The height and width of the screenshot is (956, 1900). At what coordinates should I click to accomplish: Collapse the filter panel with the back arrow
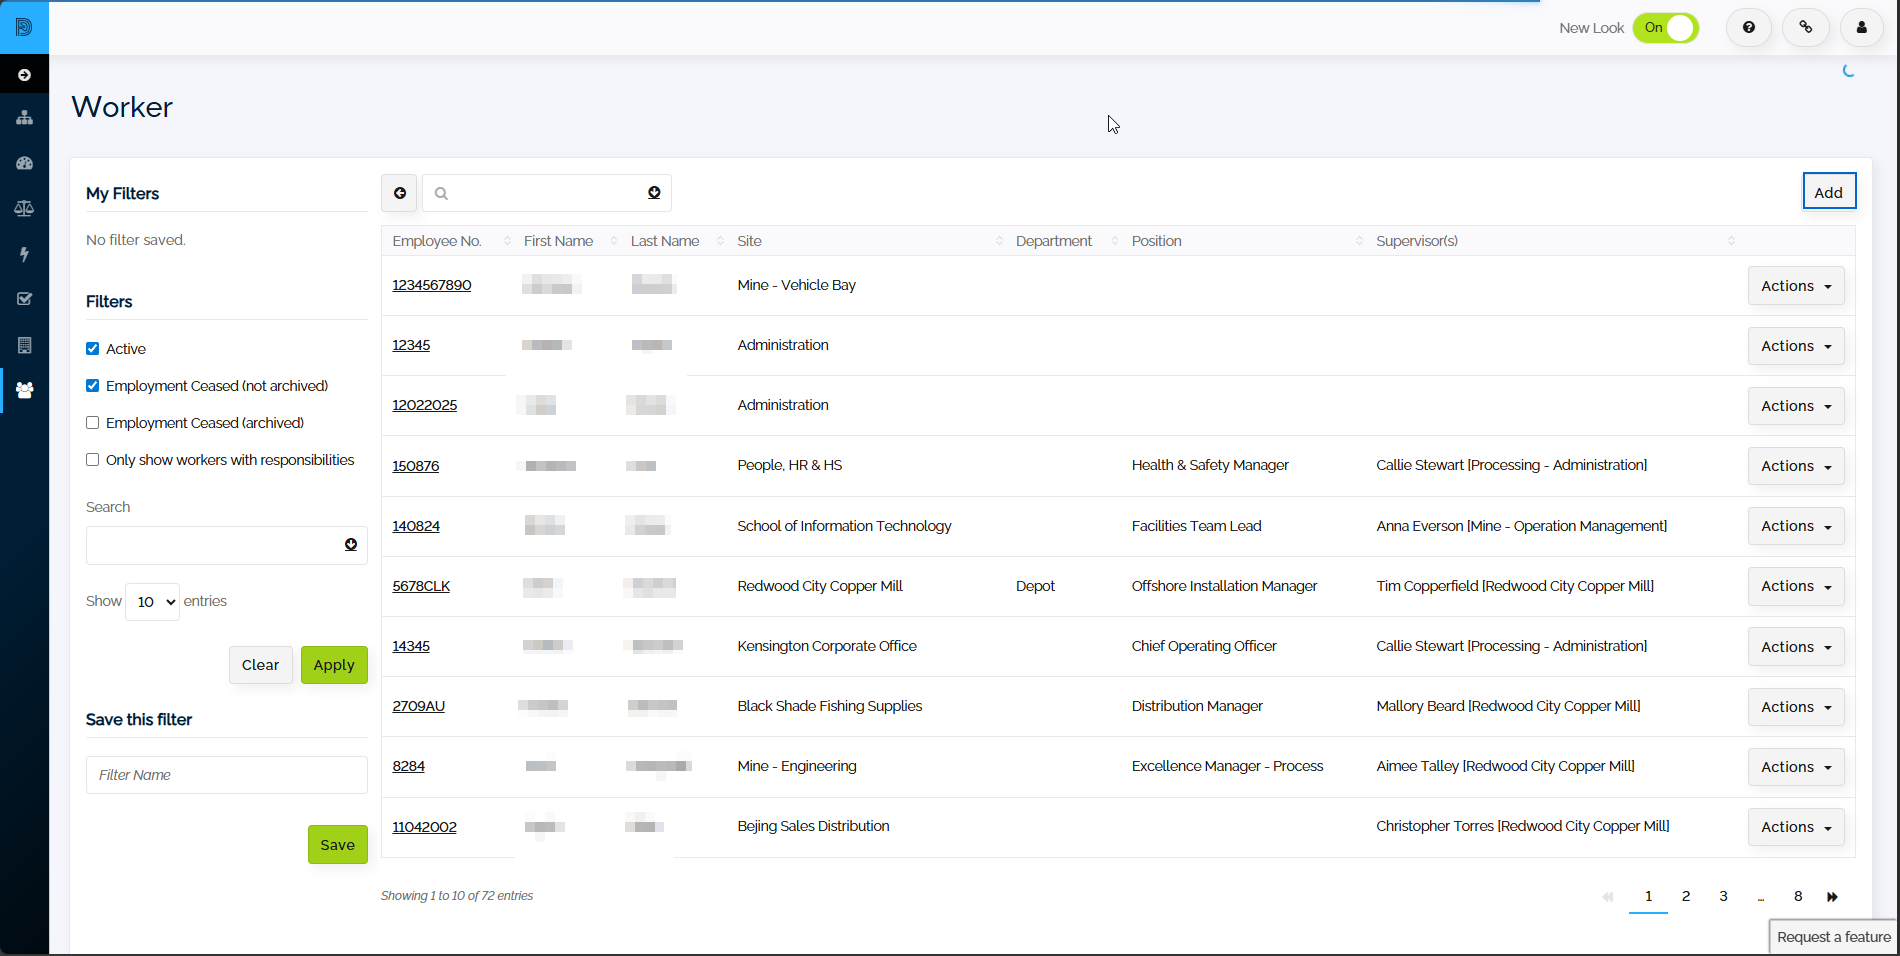(x=399, y=193)
